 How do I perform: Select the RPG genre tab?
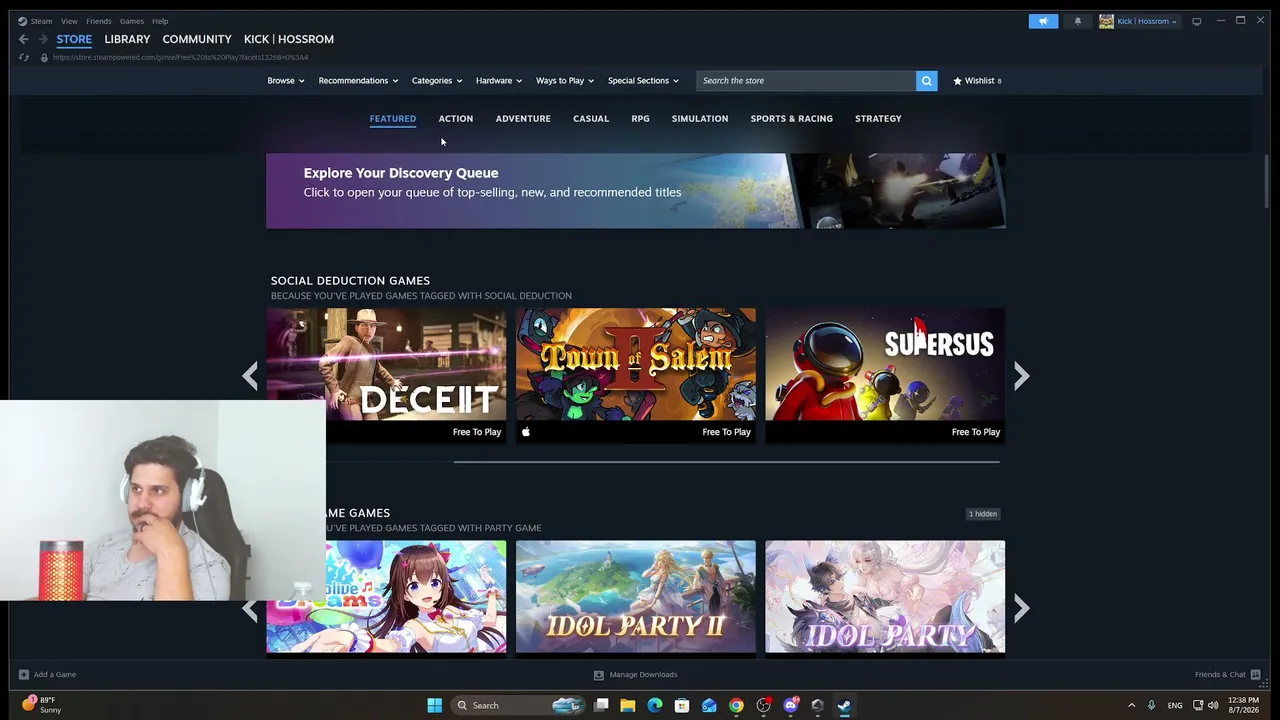pyautogui.click(x=641, y=119)
